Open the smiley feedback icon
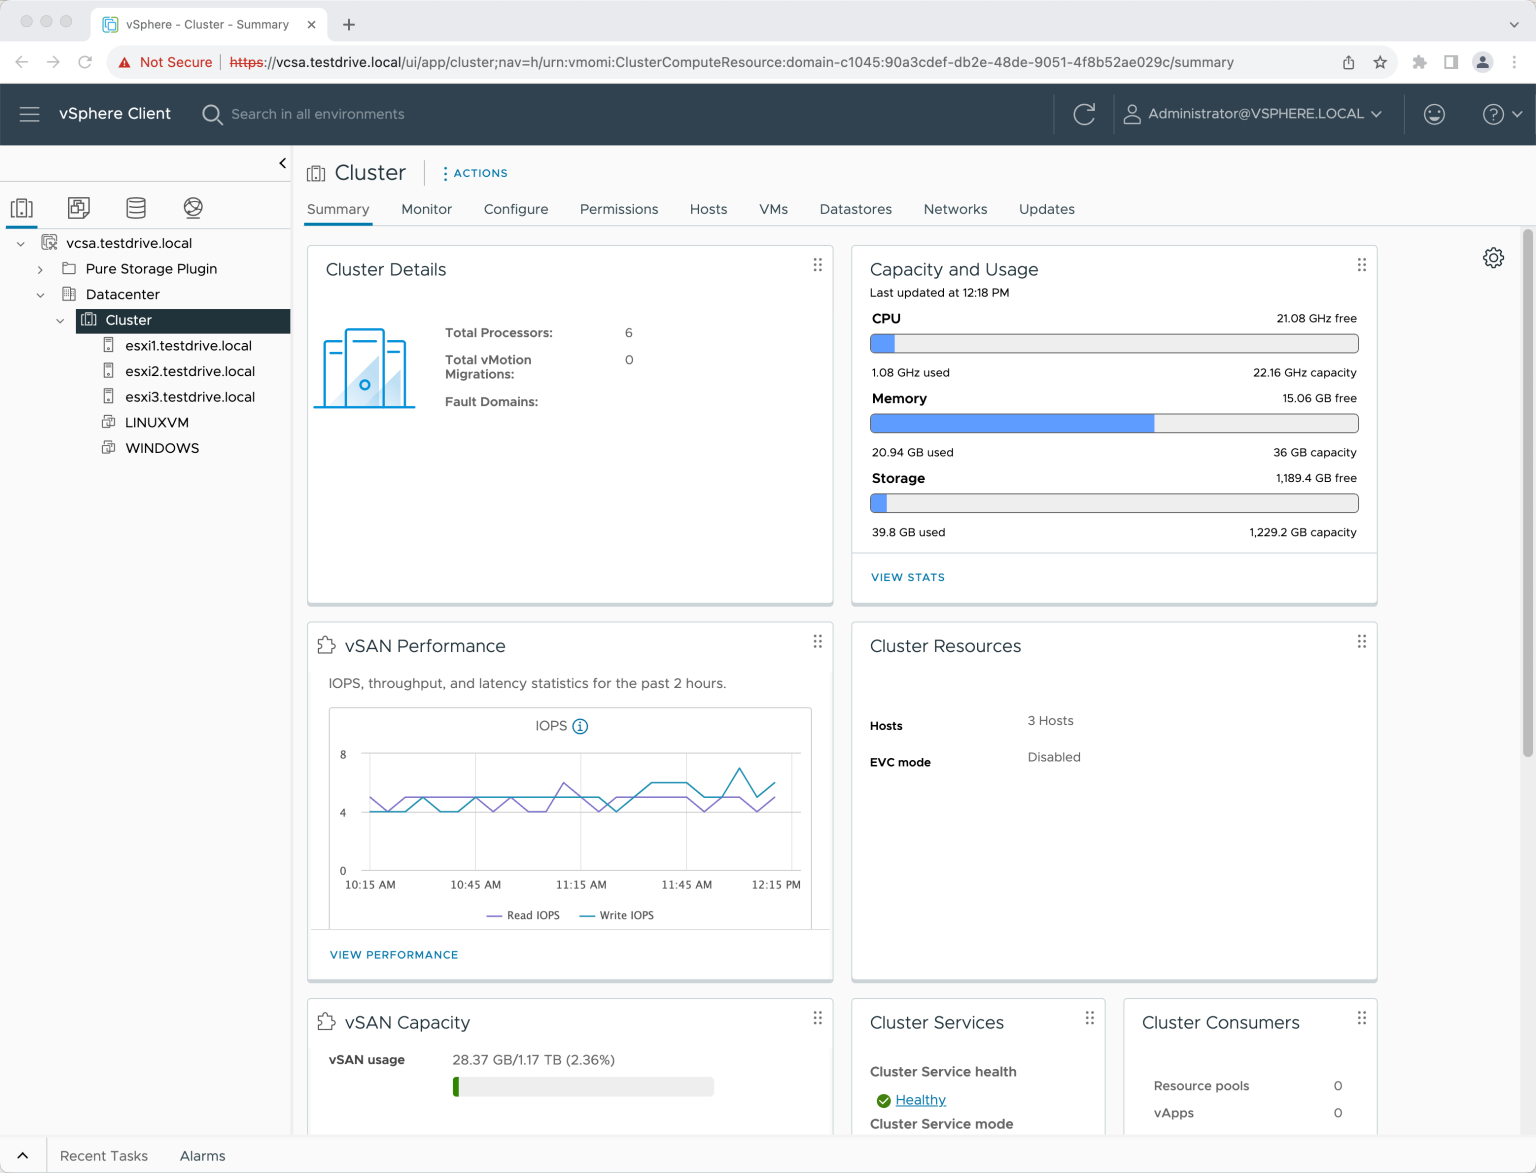The width and height of the screenshot is (1536, 1173). 1434,114
